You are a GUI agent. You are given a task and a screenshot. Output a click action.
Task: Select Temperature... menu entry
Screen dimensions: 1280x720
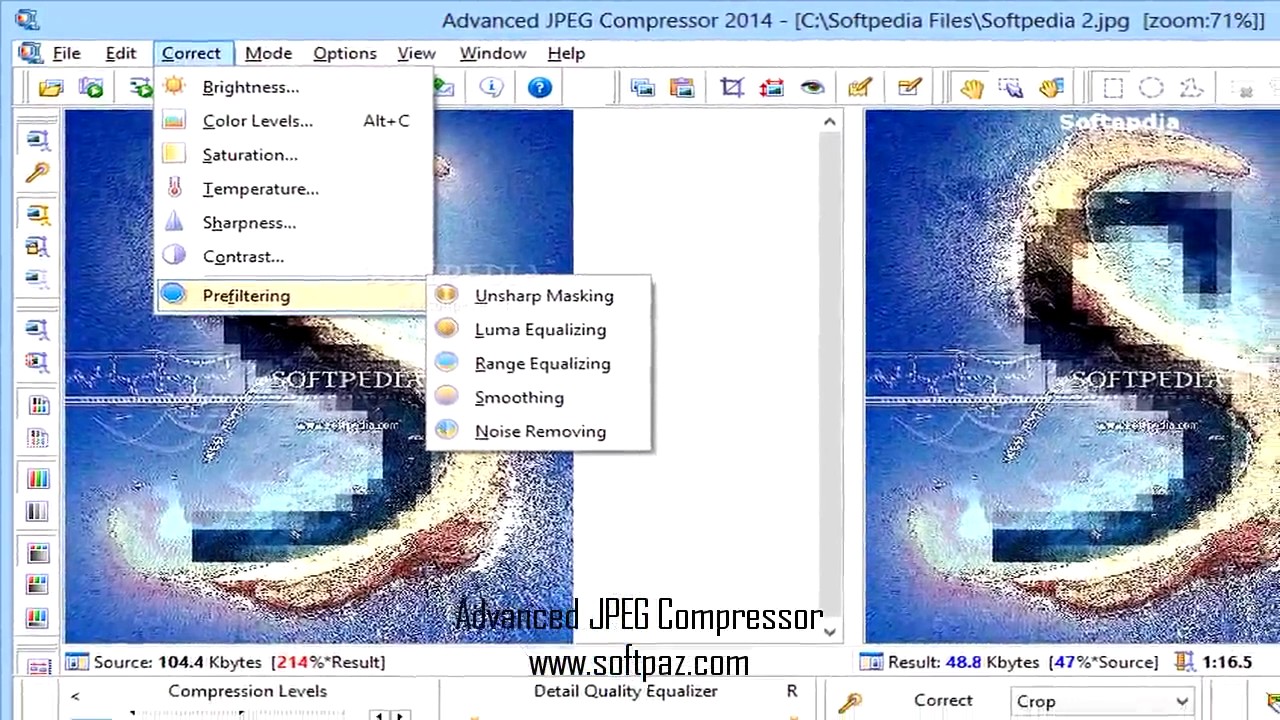click(x=294, y=189)
